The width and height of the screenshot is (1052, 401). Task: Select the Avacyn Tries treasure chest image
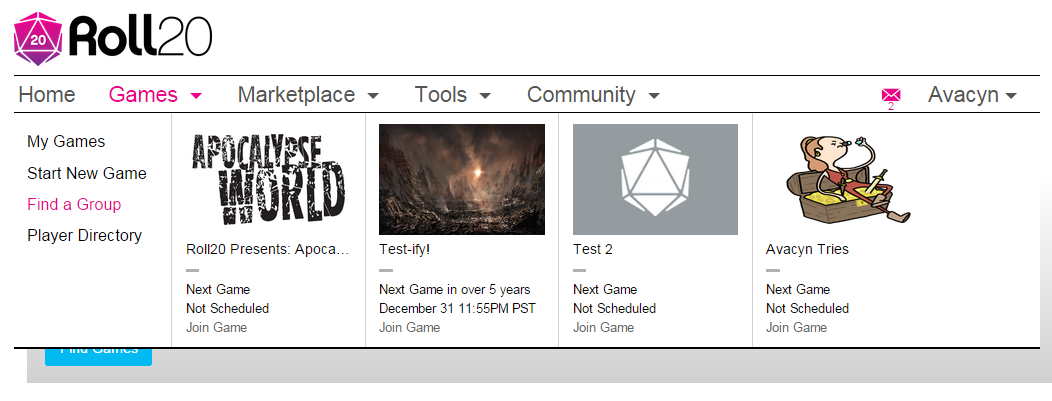[848, 179]
